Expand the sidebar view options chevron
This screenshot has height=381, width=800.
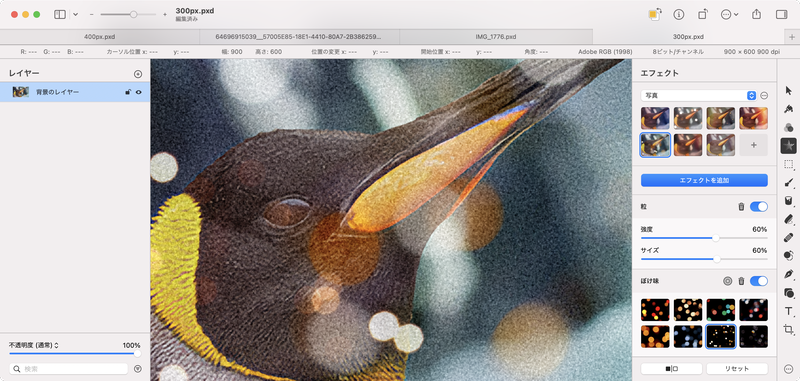(76, 14)
